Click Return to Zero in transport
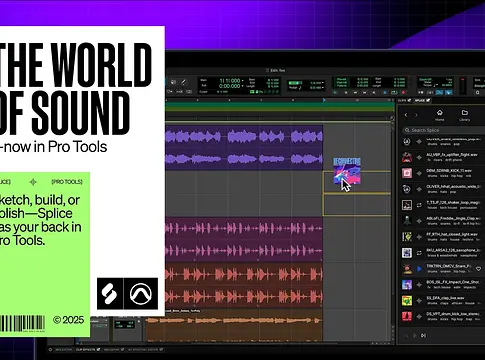The image size is (485, 360). [x=346, y=92]
